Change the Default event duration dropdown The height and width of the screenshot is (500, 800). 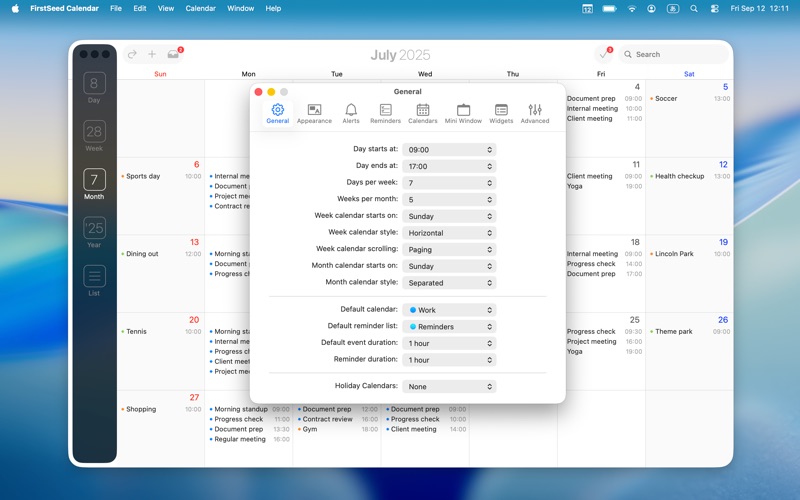click(x=449, y=343)
